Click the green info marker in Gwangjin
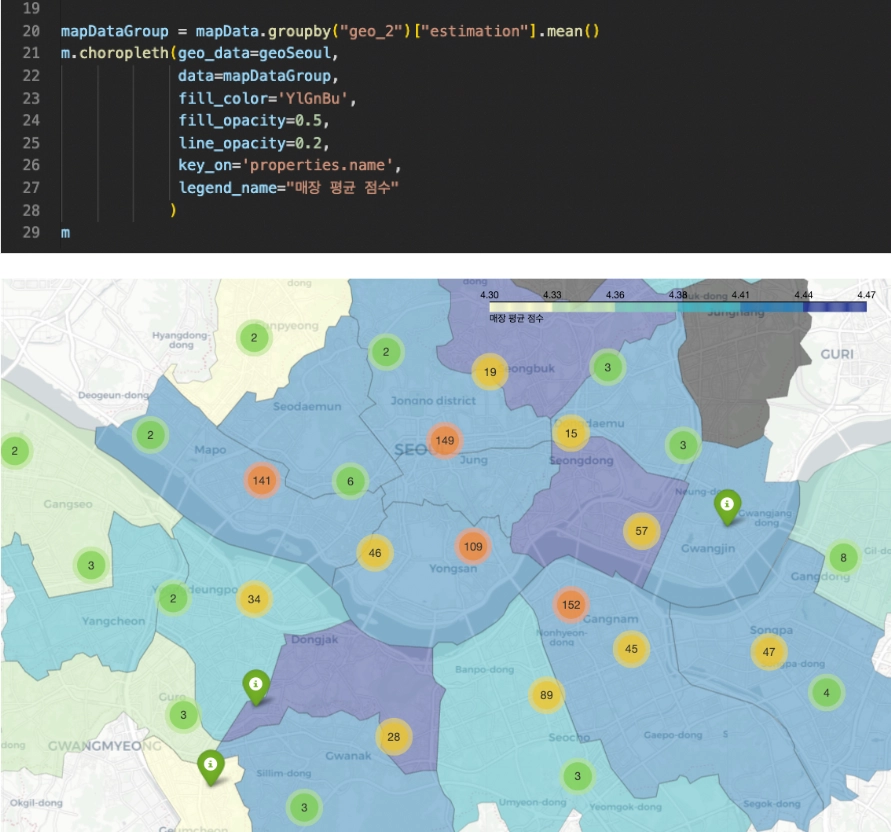Image resolution: width=891 pixels, height=832 pixels. [727, 506]
